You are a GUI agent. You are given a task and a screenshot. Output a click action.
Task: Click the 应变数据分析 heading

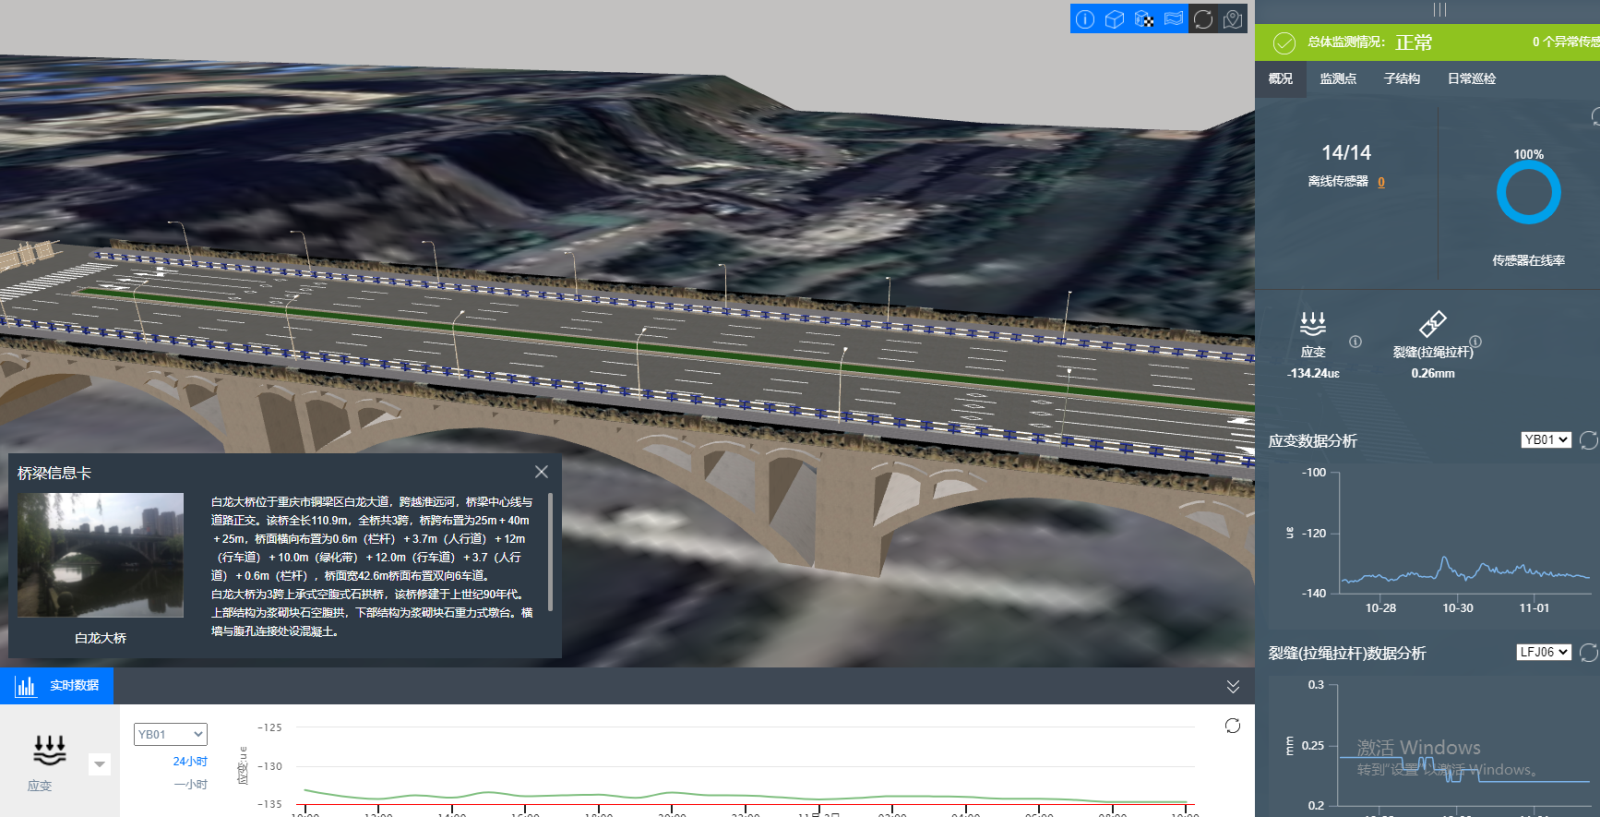(1312, 441)
